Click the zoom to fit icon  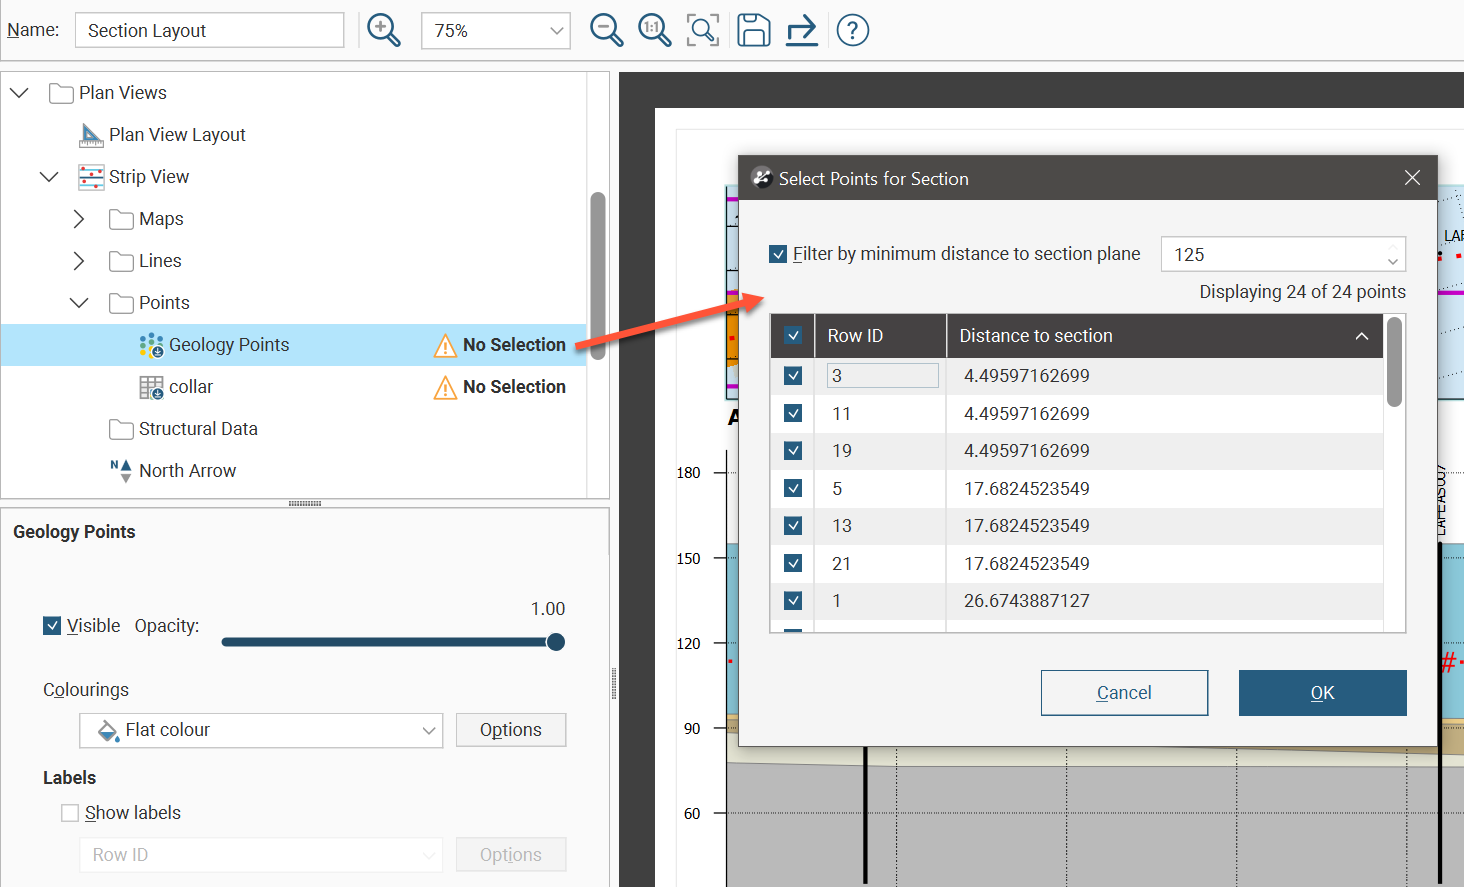coord(703,30)
